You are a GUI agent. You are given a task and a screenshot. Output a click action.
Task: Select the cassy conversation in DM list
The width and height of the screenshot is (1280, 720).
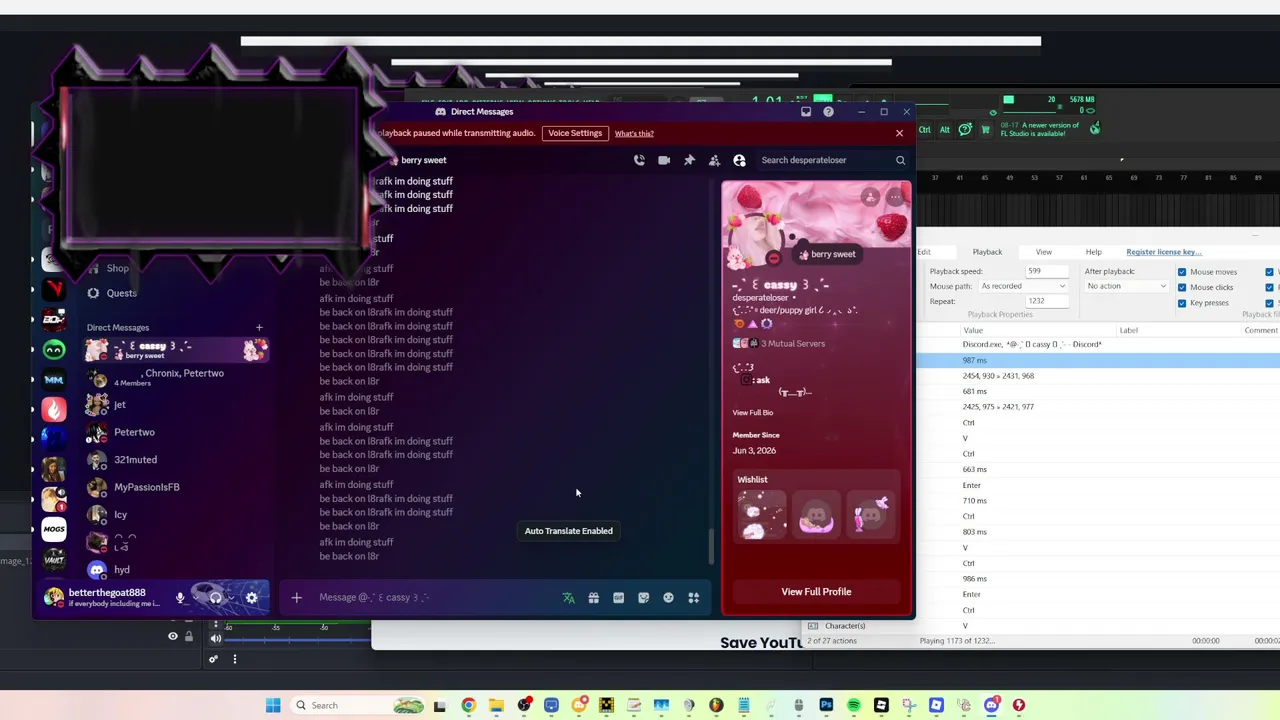pyautogui.click(x=176, y=350)
